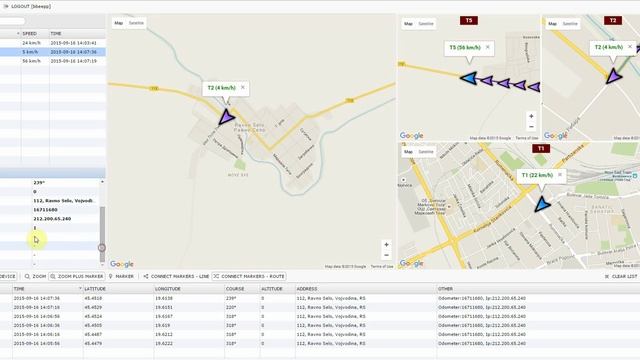The image size is (640, 360).
Task: Zoom out on the T5 mini map
Action: point(531,127)
